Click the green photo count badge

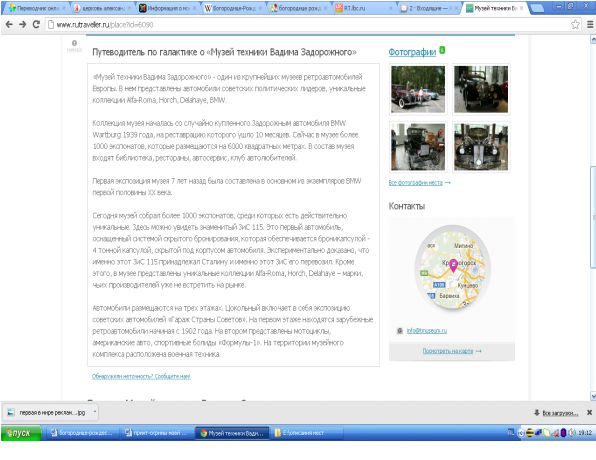[442, 50]
